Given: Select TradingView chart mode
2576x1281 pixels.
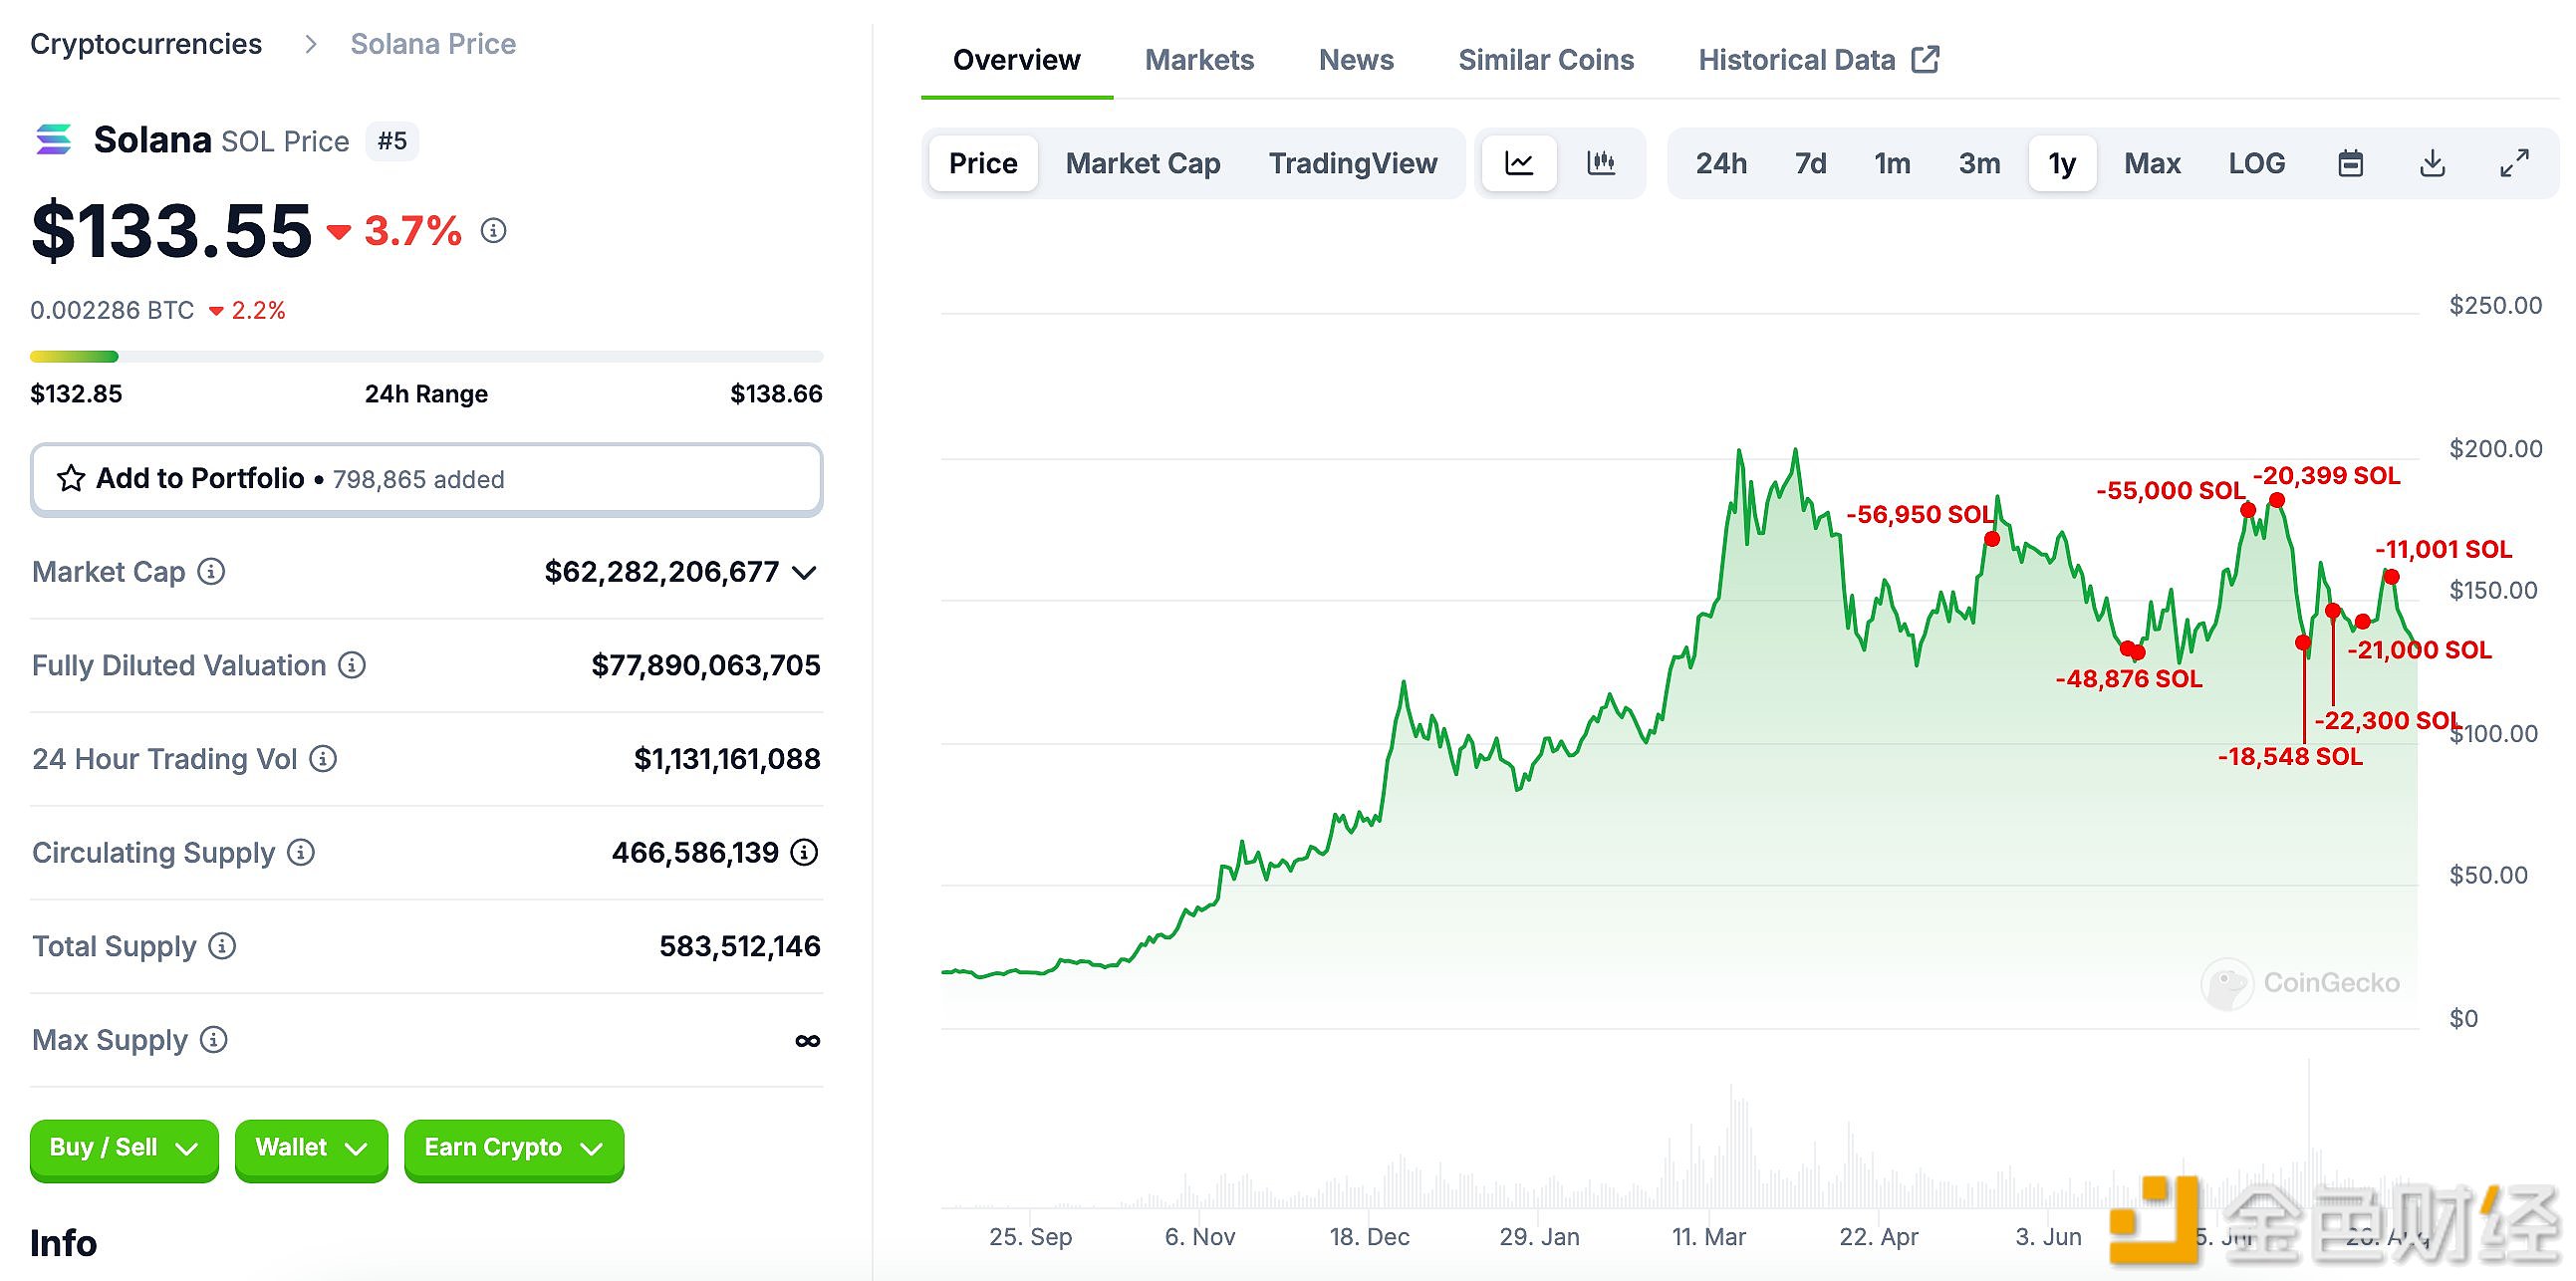Looking at the screenshot, I should pyautogui.click(x=1353, y=163).
